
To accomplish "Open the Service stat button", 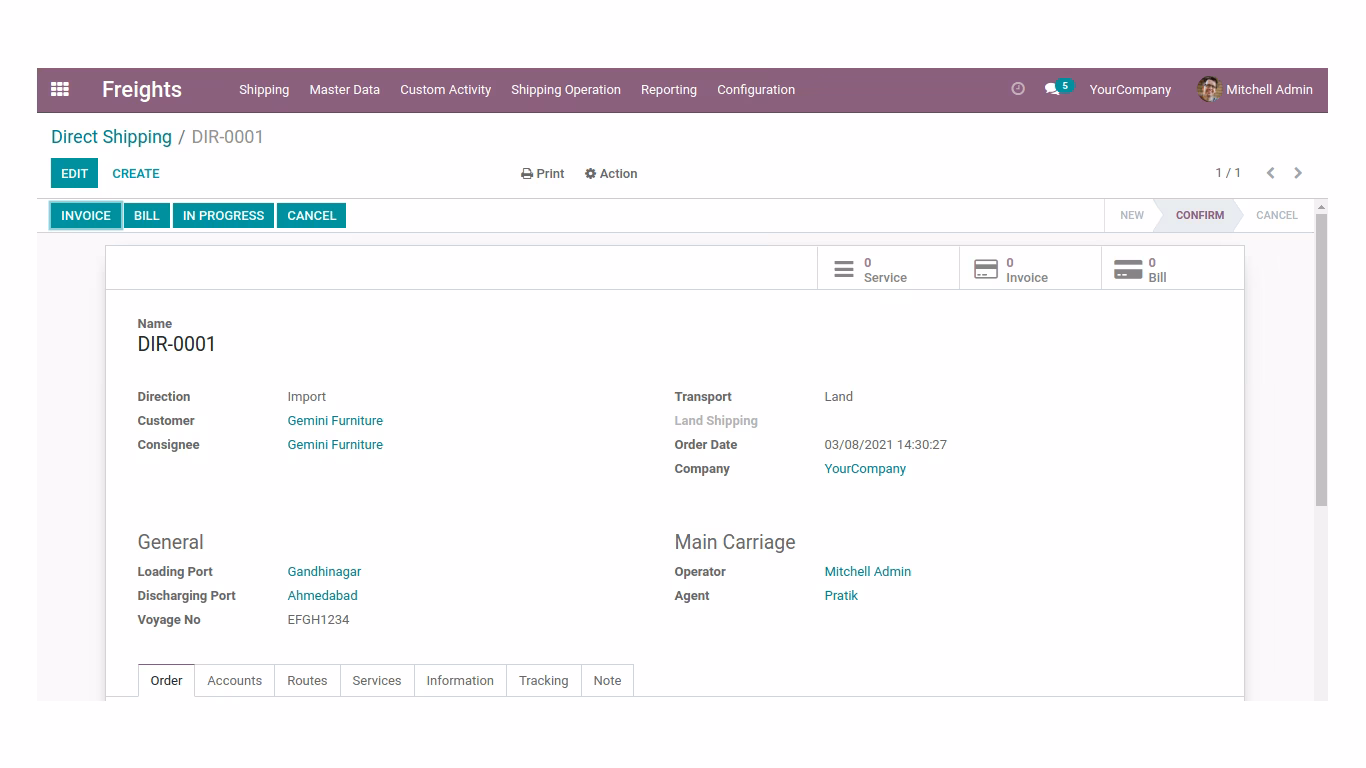I will tap(888, 269).
